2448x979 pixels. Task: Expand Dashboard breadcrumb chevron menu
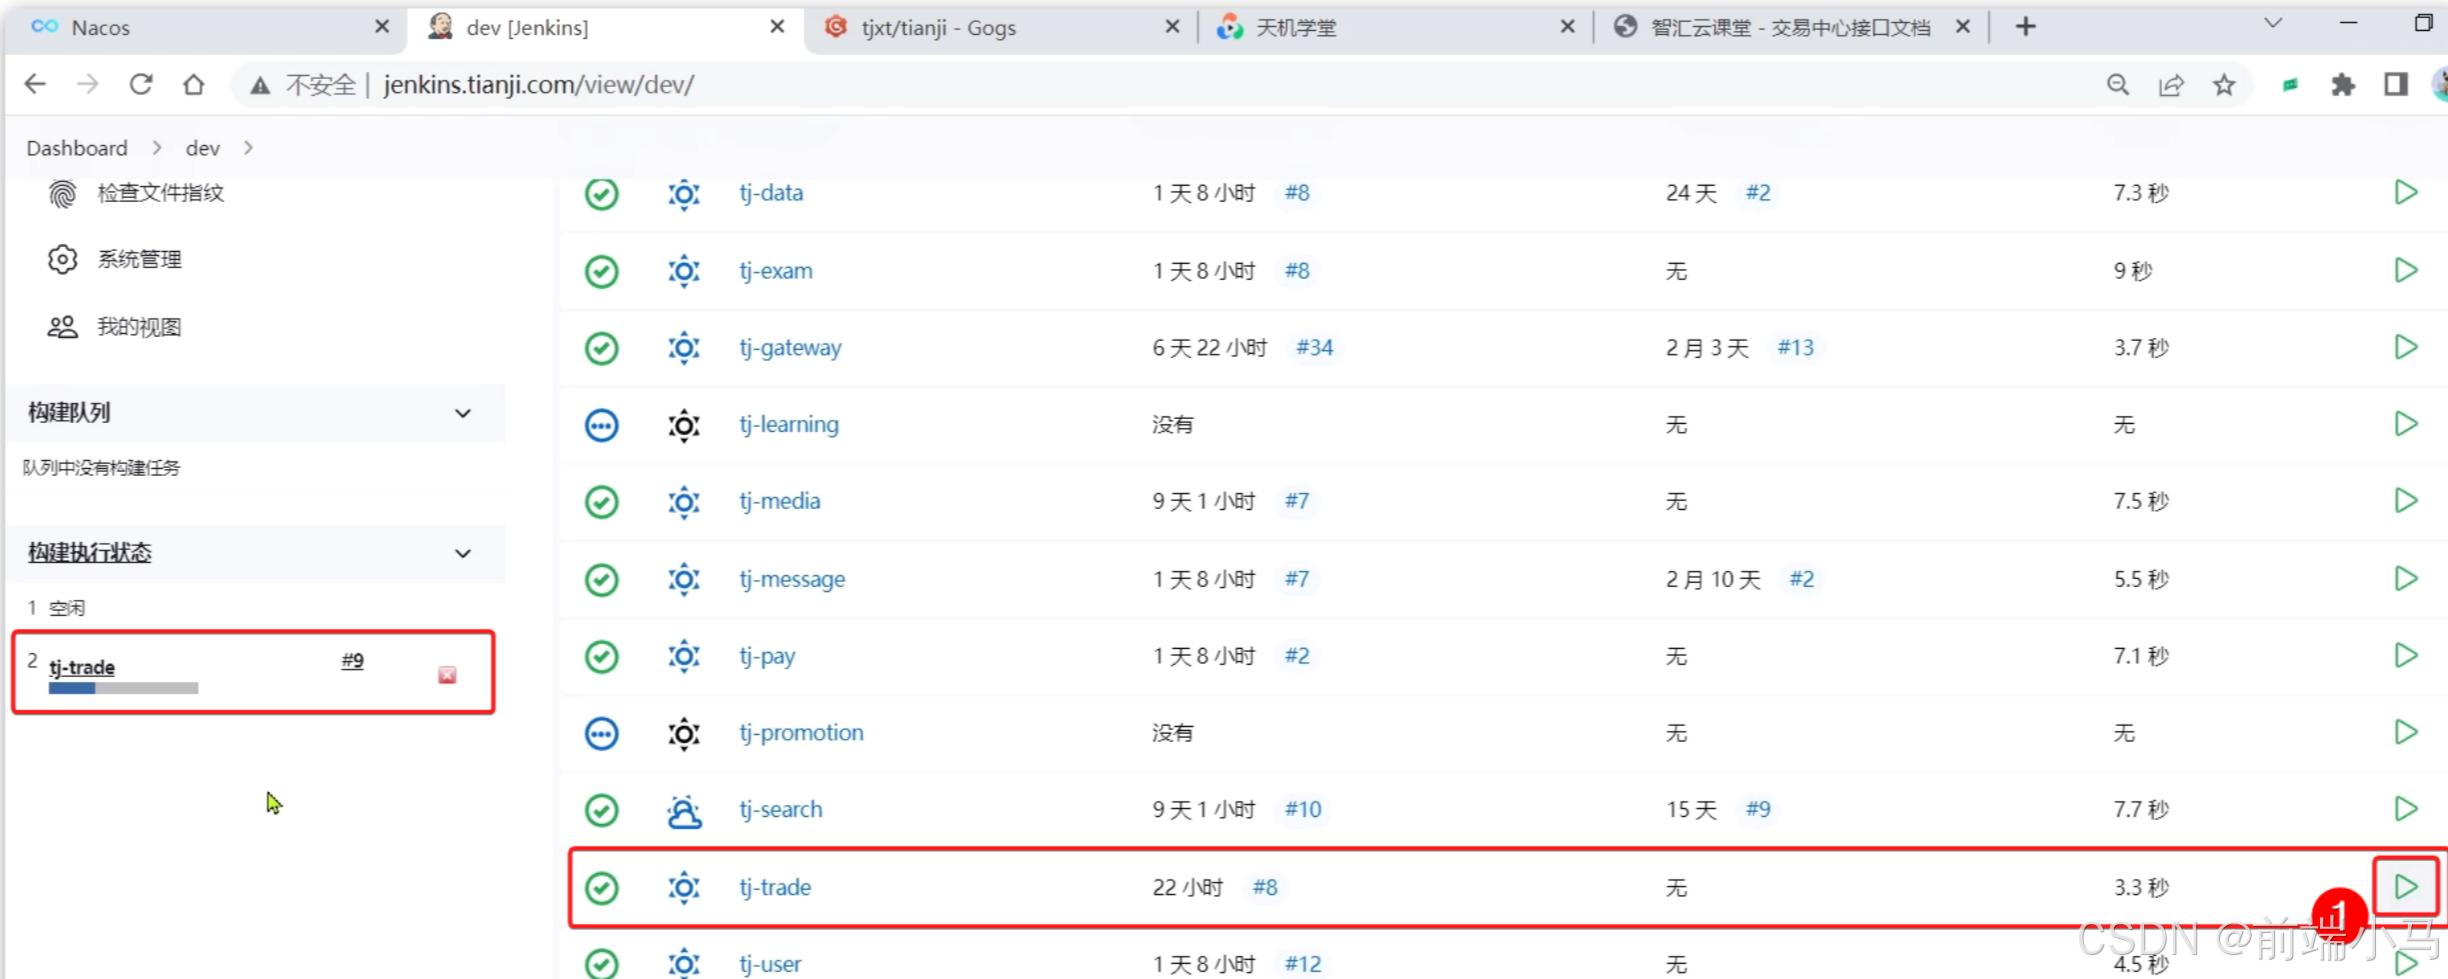pyautogui.click(x=157, y=148)
